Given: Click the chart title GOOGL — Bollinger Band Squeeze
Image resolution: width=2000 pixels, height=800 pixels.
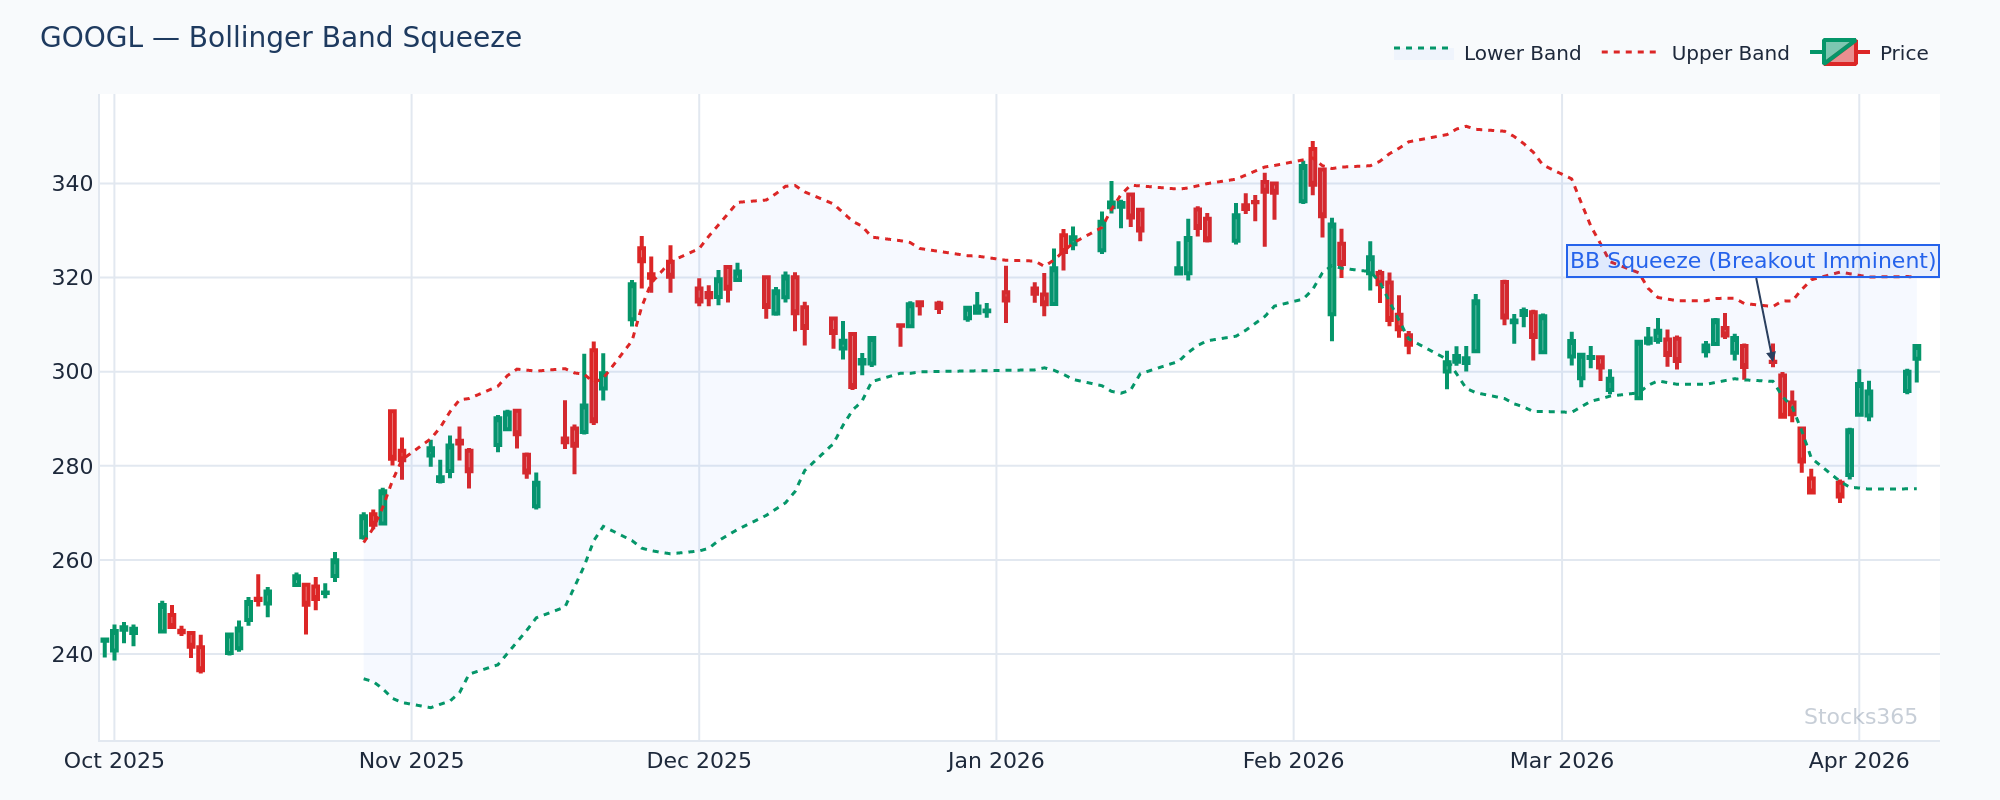Looking at the screenshot, I should click(x=281, y=38).
